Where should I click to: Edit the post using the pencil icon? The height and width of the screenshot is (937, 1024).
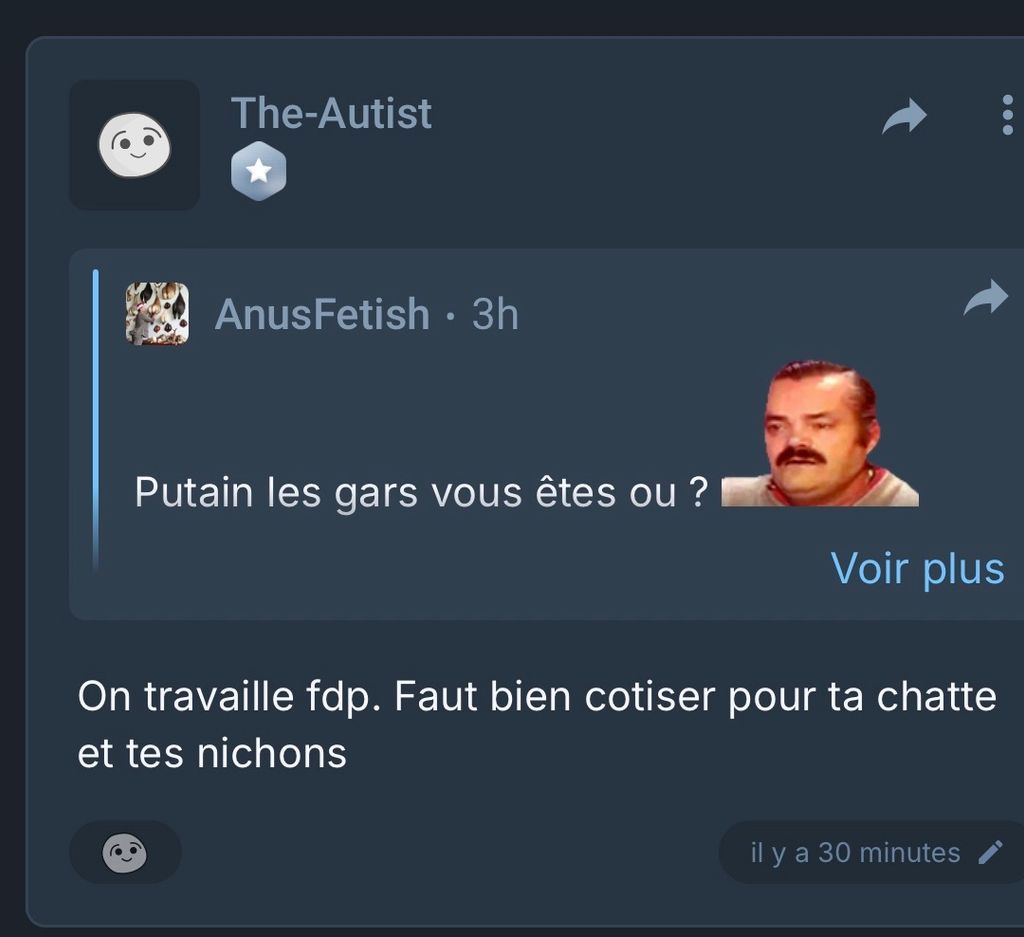coord(990,852)
